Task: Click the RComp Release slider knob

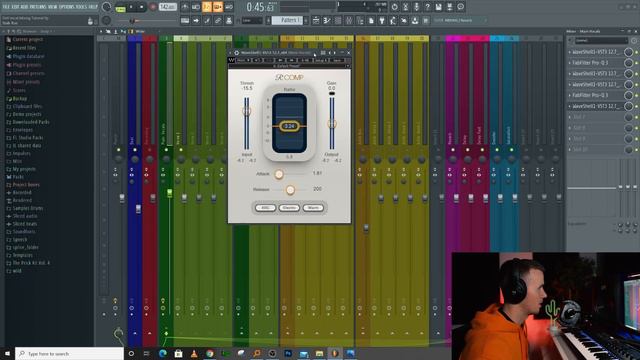Action: (x=290, y=190)
